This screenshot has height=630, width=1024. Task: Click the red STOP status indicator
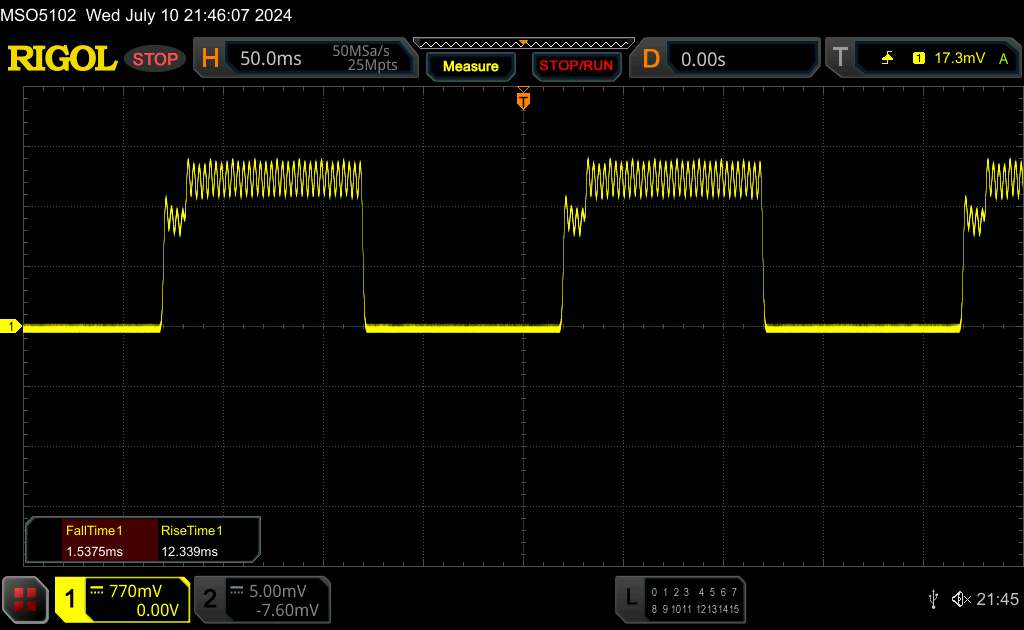[x=155, y=59]
